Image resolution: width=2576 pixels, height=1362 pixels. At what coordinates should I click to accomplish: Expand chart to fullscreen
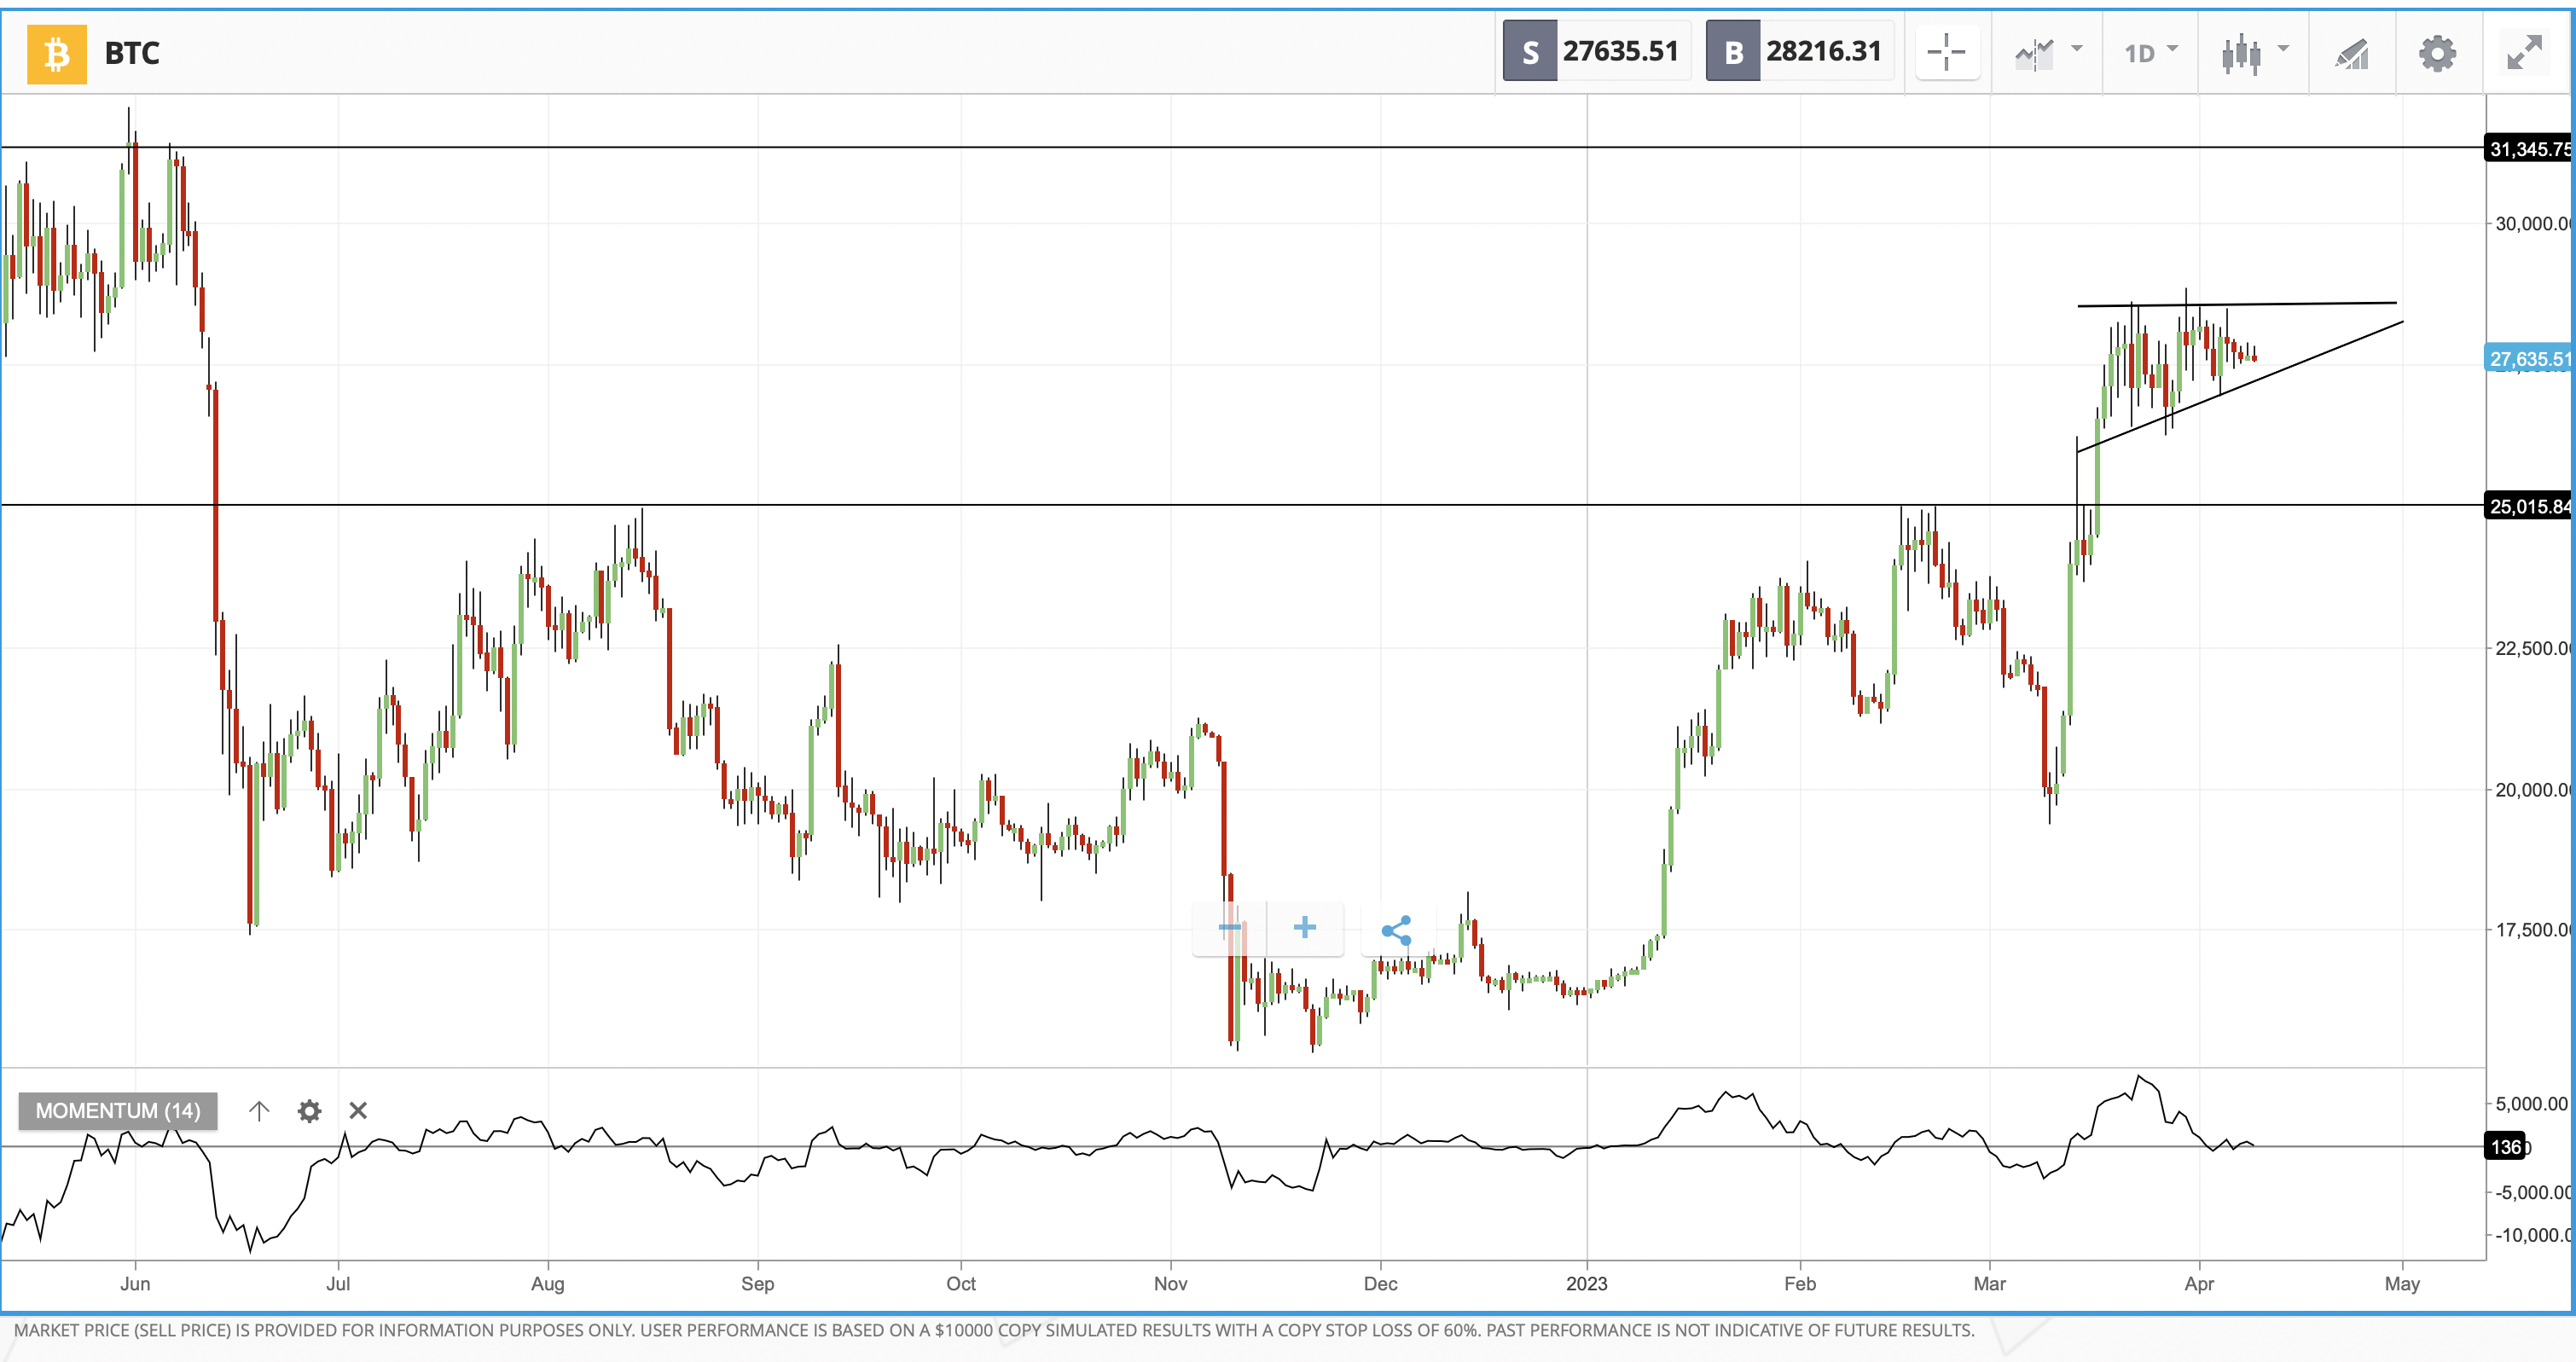click(x=2524, y=52)
